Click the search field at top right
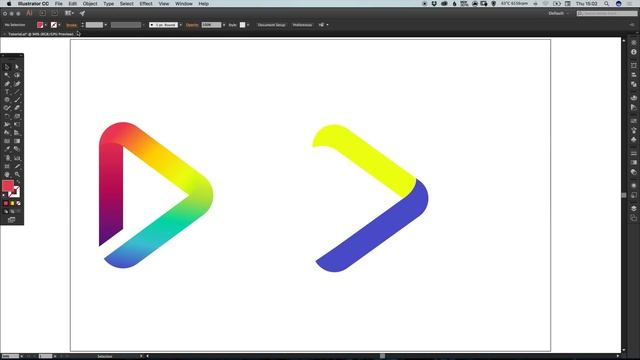Viewport: 640px width, 360px height. (607, 13)
